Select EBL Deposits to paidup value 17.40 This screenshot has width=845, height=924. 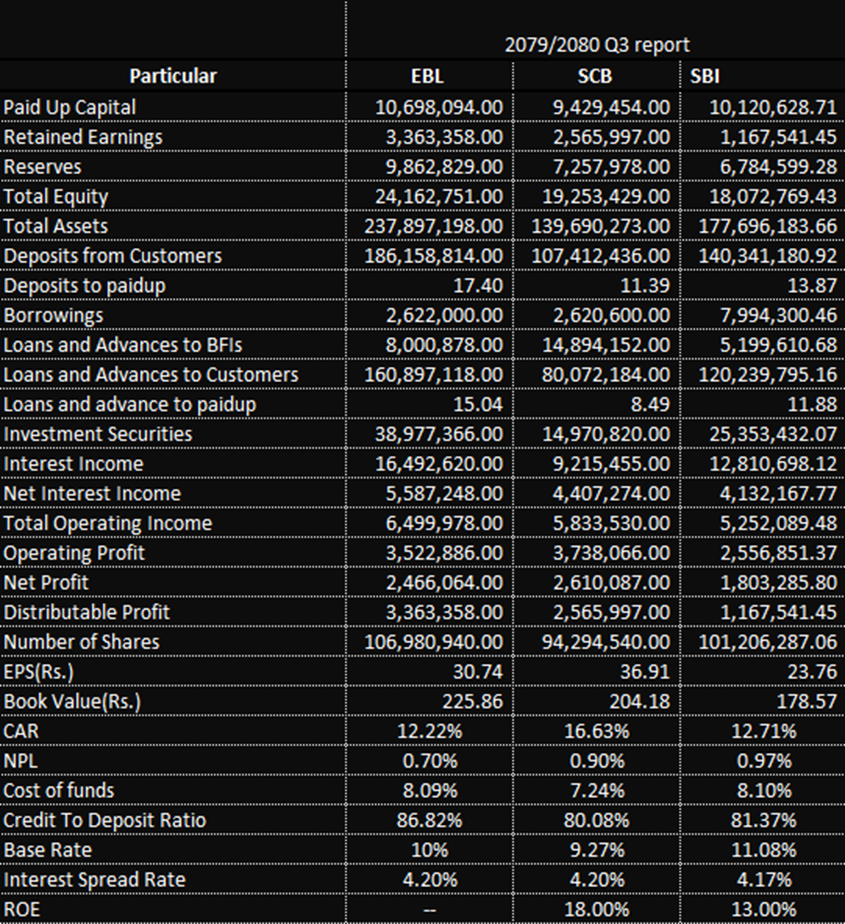point(478,286)
